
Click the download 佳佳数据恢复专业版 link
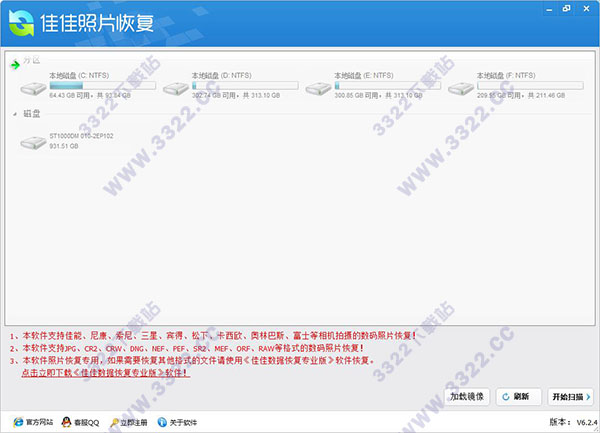pyautogui.click(x=106, y=373)
